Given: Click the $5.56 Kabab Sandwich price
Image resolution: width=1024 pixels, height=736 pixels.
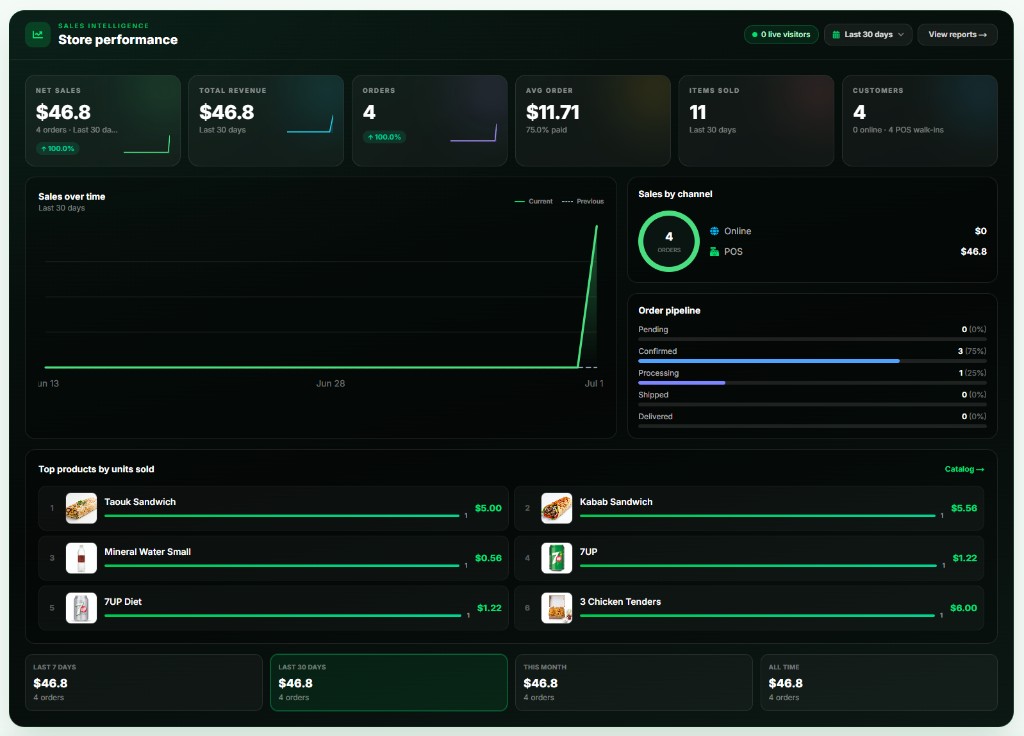Looking at the screenshot, I should tap(964, 508).
